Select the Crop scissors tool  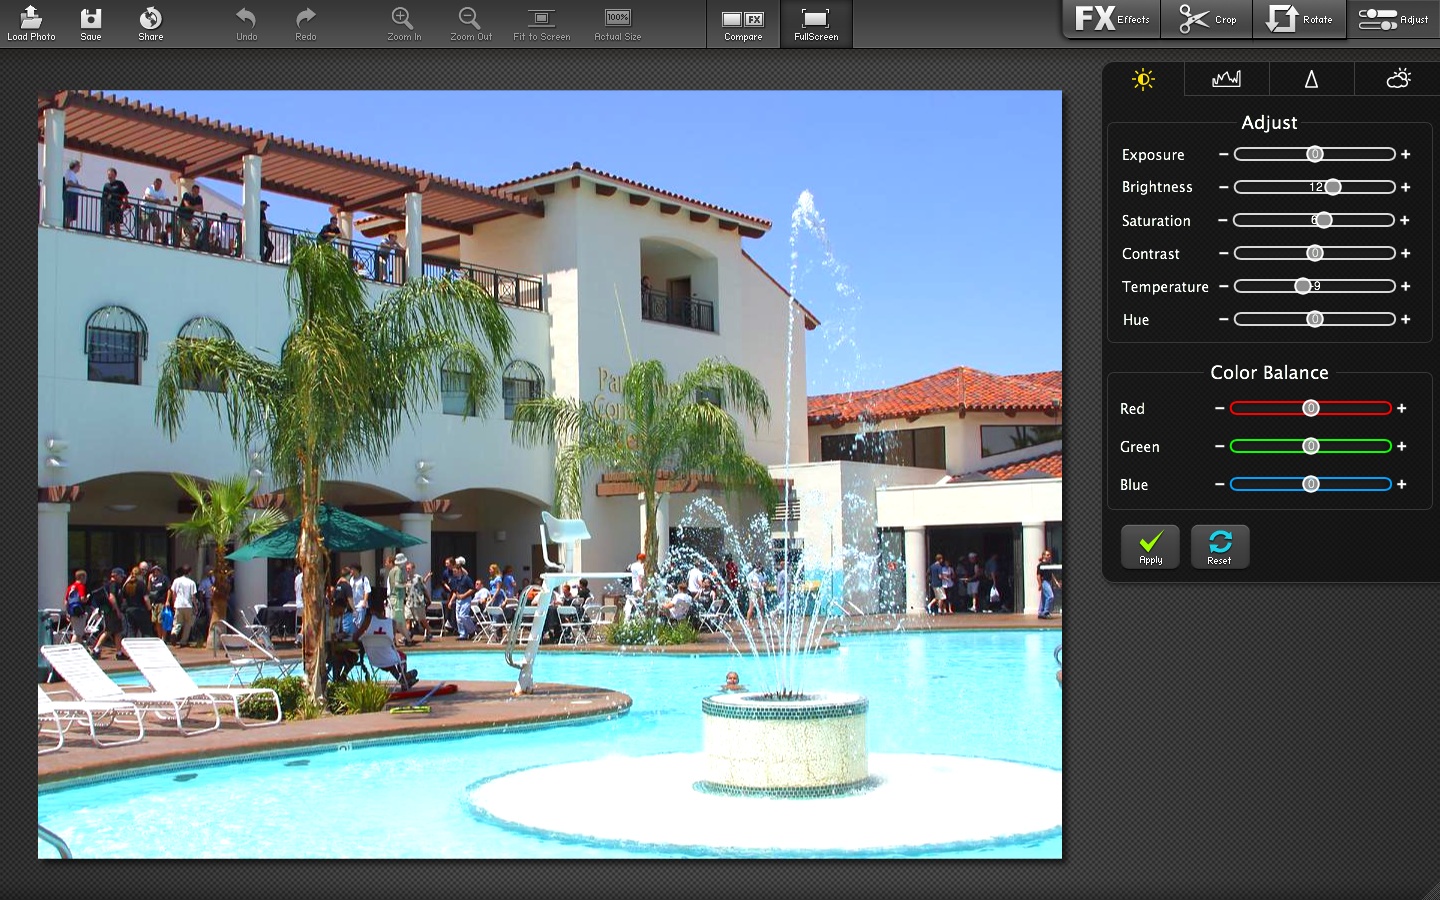[x=1207, y=19]
